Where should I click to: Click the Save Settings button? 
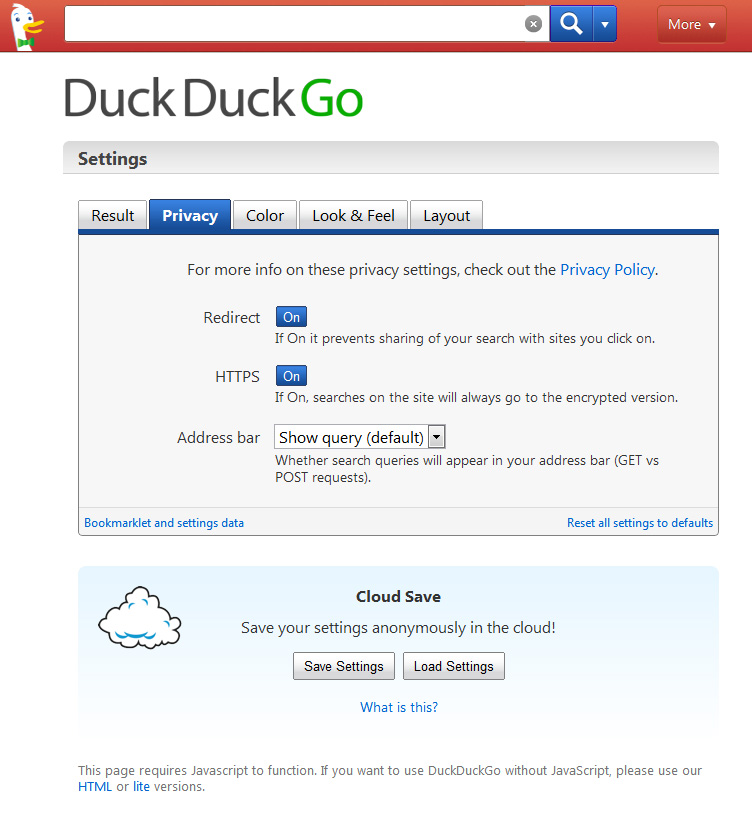[344, 666]
